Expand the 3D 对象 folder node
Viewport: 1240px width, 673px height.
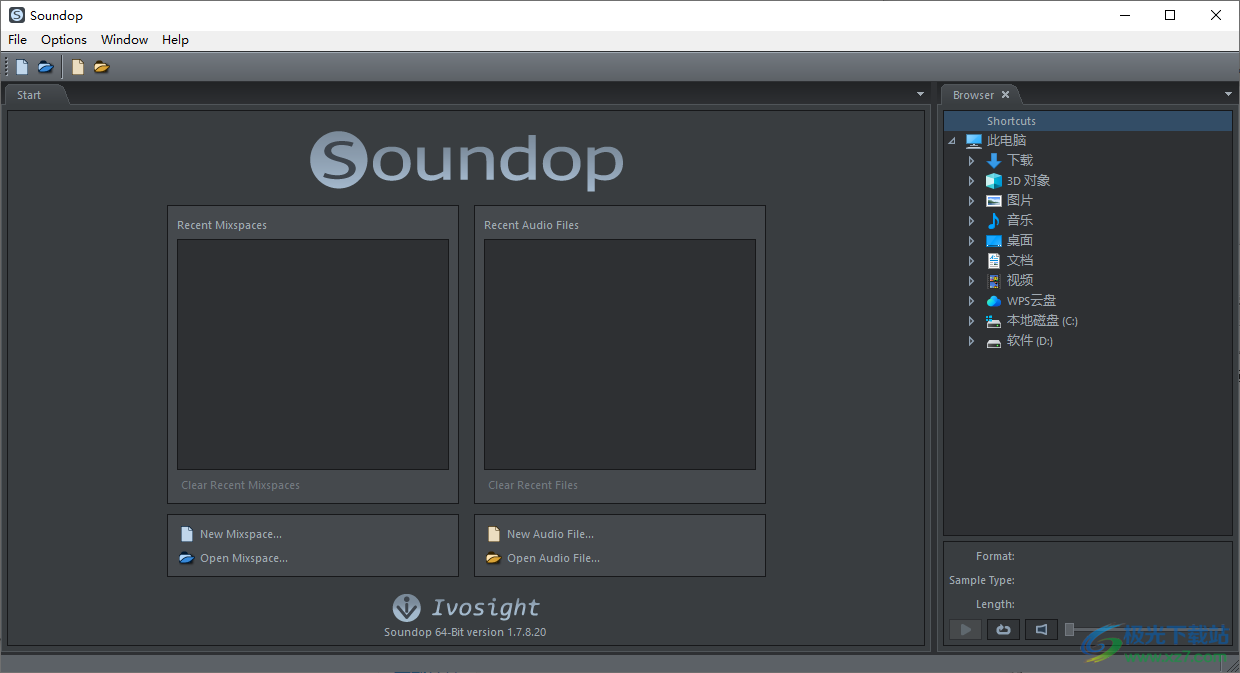971,181
